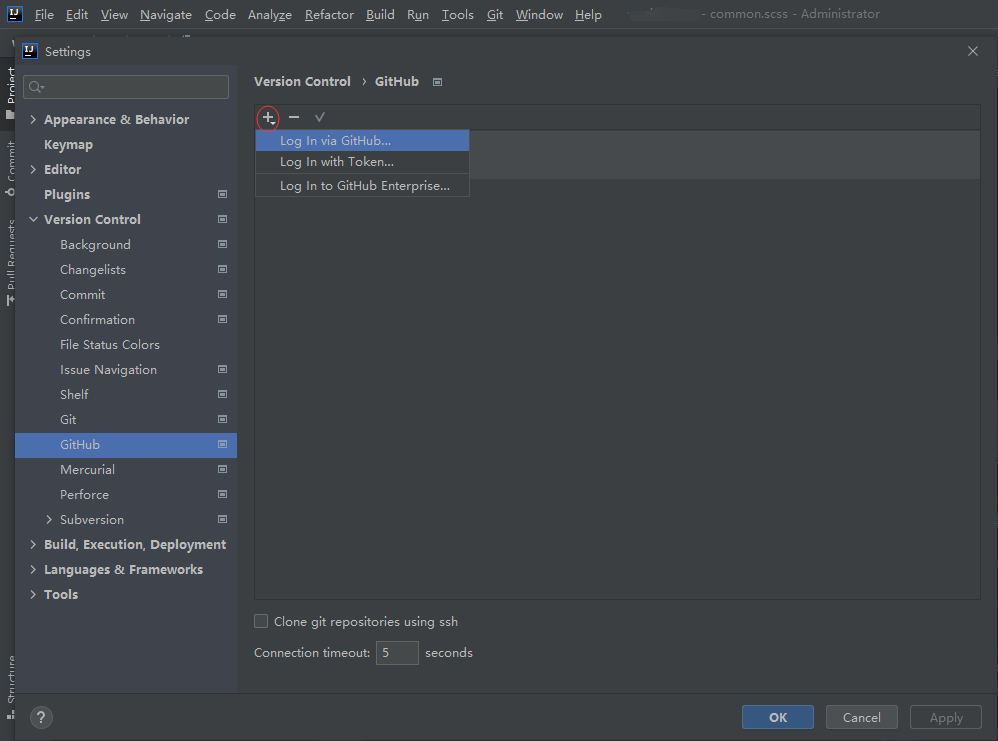Select Shelf settings page
The height and width of the screenshot is (741, 998).
coord(126,394)
